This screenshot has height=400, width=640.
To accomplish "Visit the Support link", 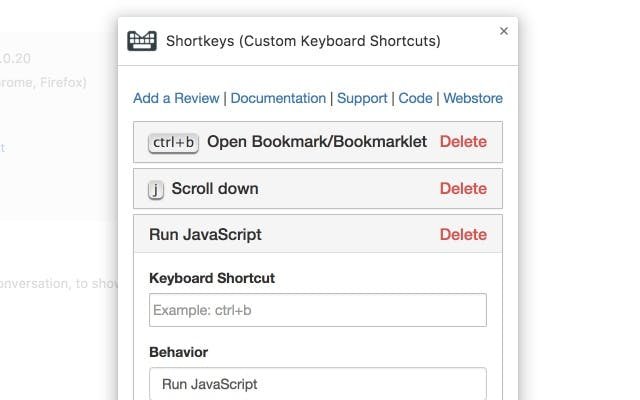I will pos(362,98).
